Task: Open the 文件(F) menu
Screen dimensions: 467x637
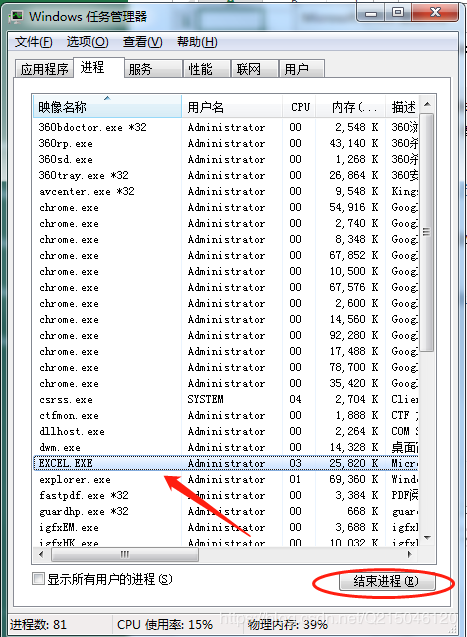Action: click(x=33, y=42)
